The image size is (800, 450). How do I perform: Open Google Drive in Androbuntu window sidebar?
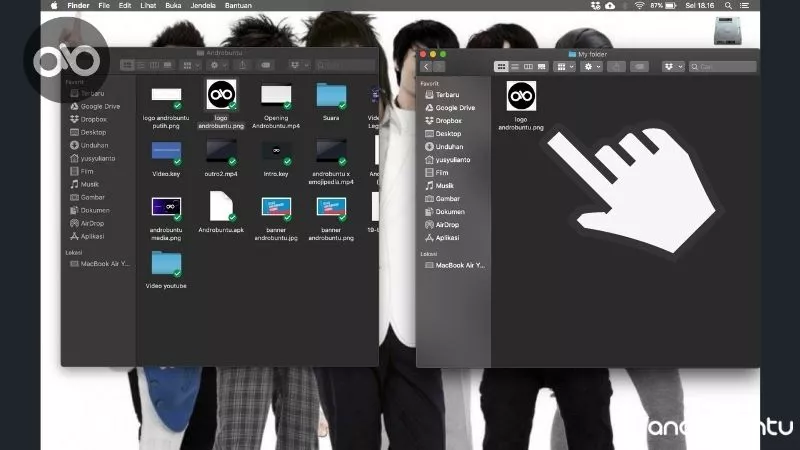[95, 107]
